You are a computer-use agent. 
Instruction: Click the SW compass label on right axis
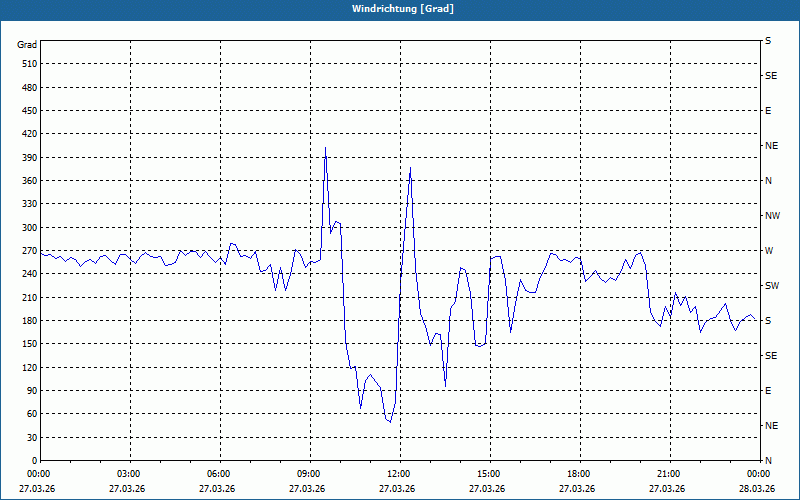point(772,286)
